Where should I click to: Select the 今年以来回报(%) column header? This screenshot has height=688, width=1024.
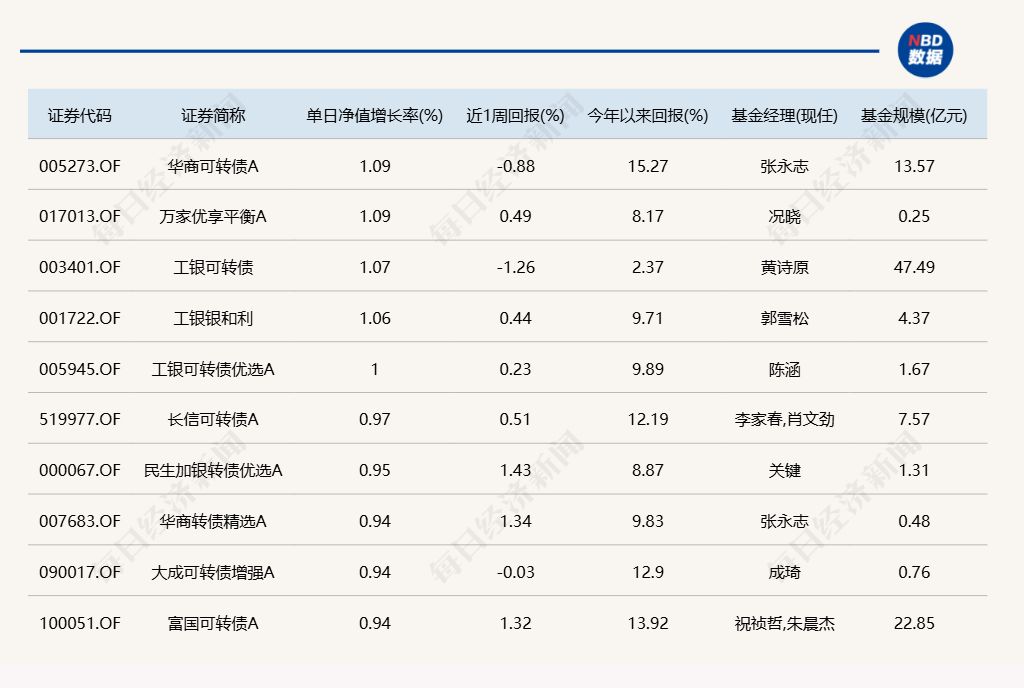pyautogui.click(x=647, y=115)
